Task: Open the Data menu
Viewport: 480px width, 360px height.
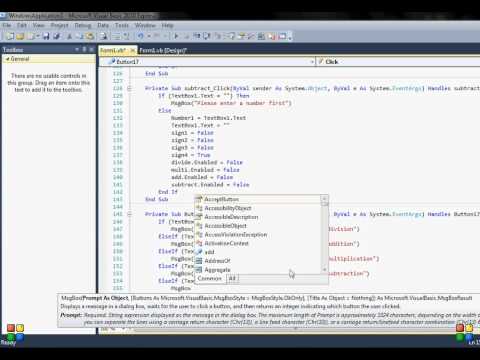Action: [x=103, y=25]
